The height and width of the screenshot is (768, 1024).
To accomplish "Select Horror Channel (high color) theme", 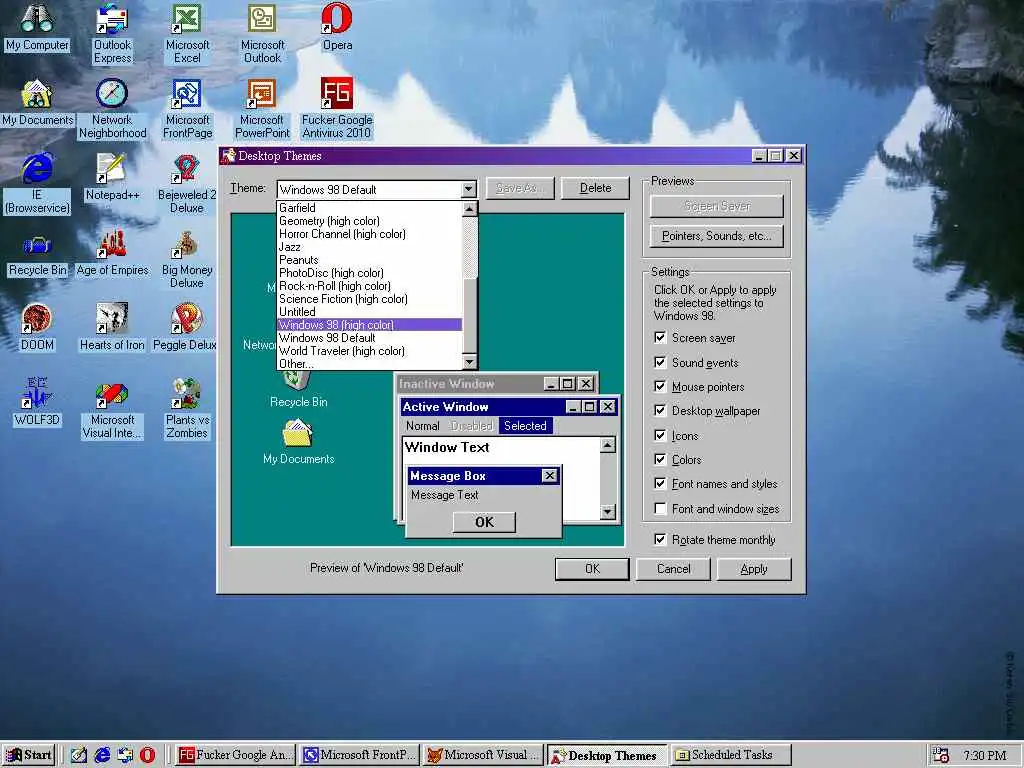I will [x=370, y=234].
